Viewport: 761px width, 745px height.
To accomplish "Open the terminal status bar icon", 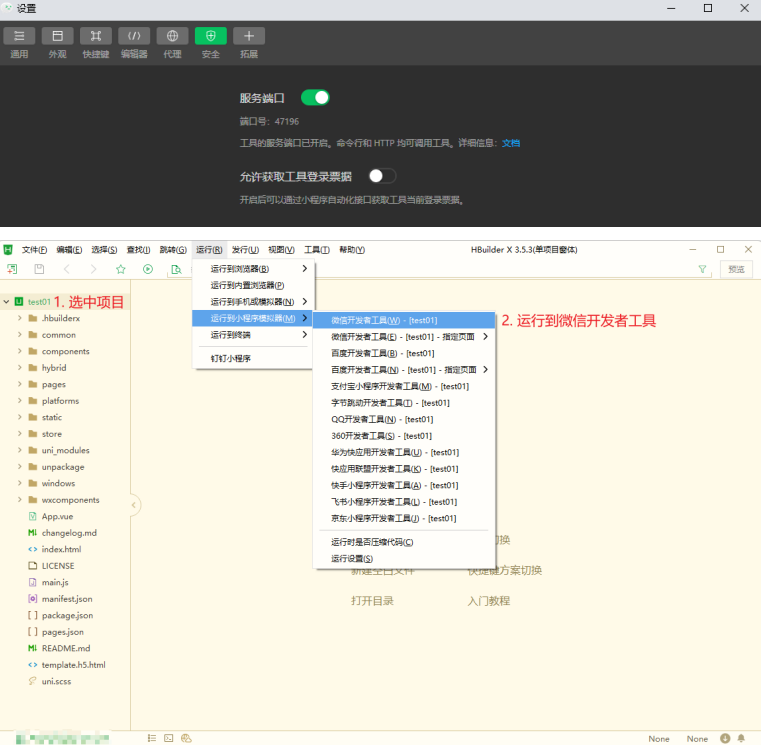I will point(168,738).
